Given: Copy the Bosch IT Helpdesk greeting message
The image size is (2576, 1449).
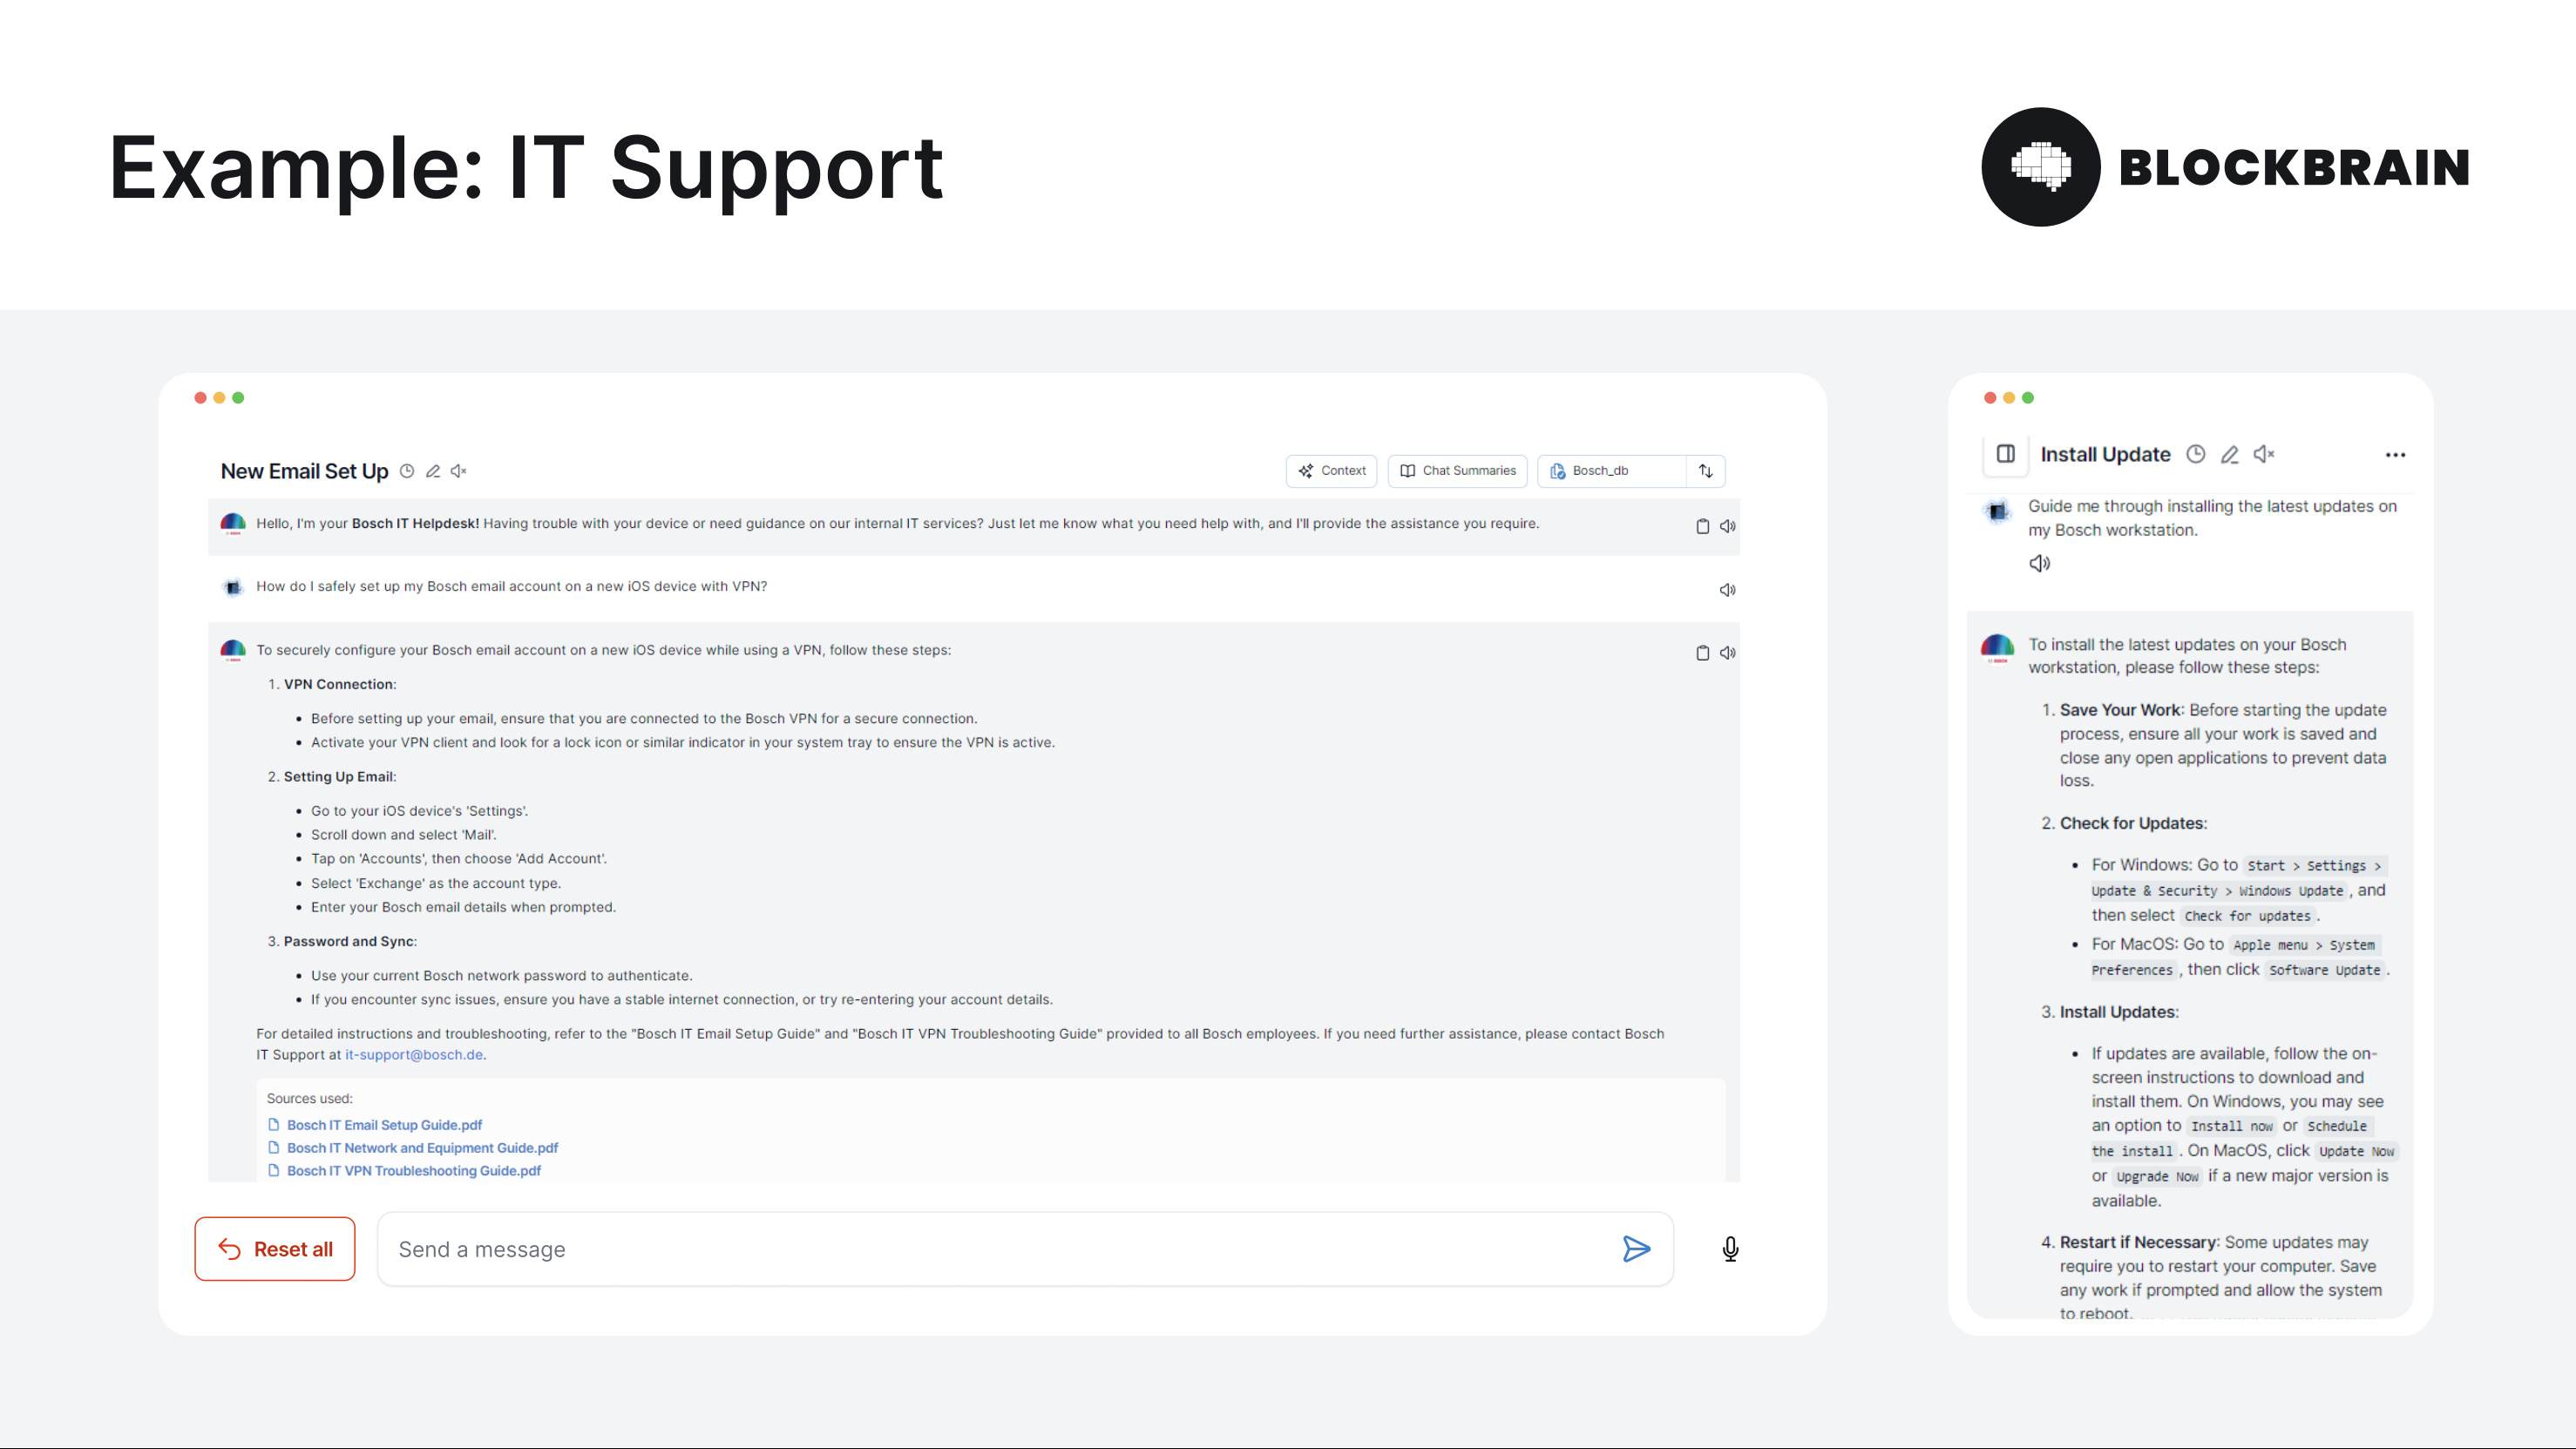Looking at the screenshot, I should click(1702, 526).
